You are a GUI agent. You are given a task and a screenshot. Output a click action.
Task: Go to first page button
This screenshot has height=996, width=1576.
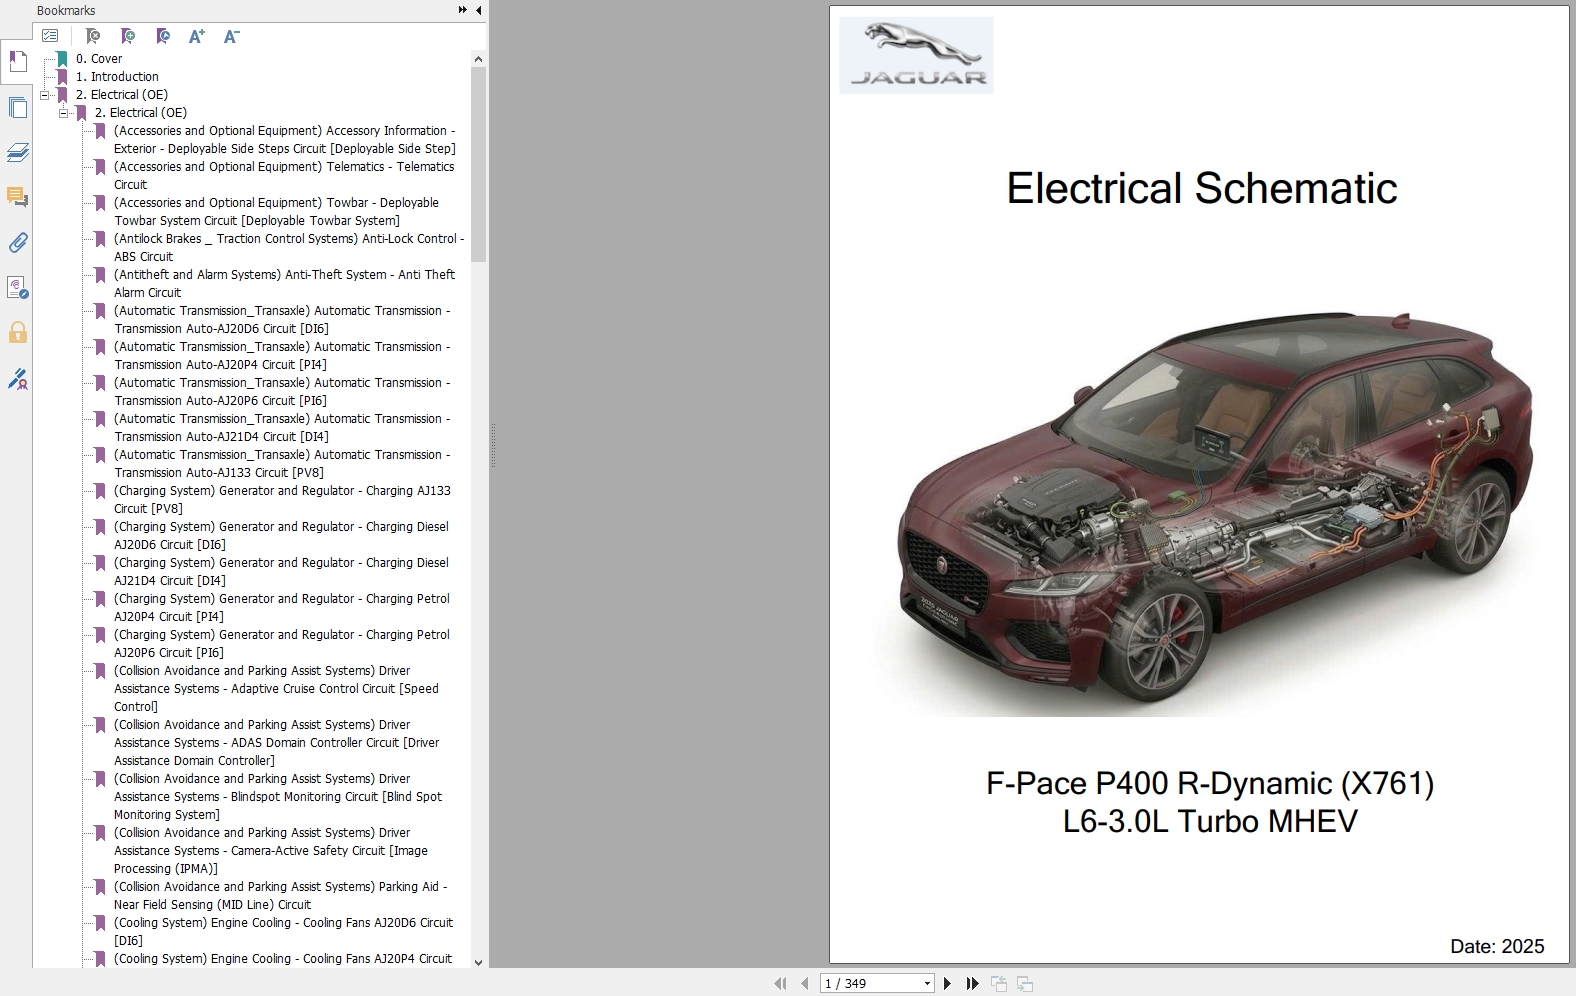(780, 983)
